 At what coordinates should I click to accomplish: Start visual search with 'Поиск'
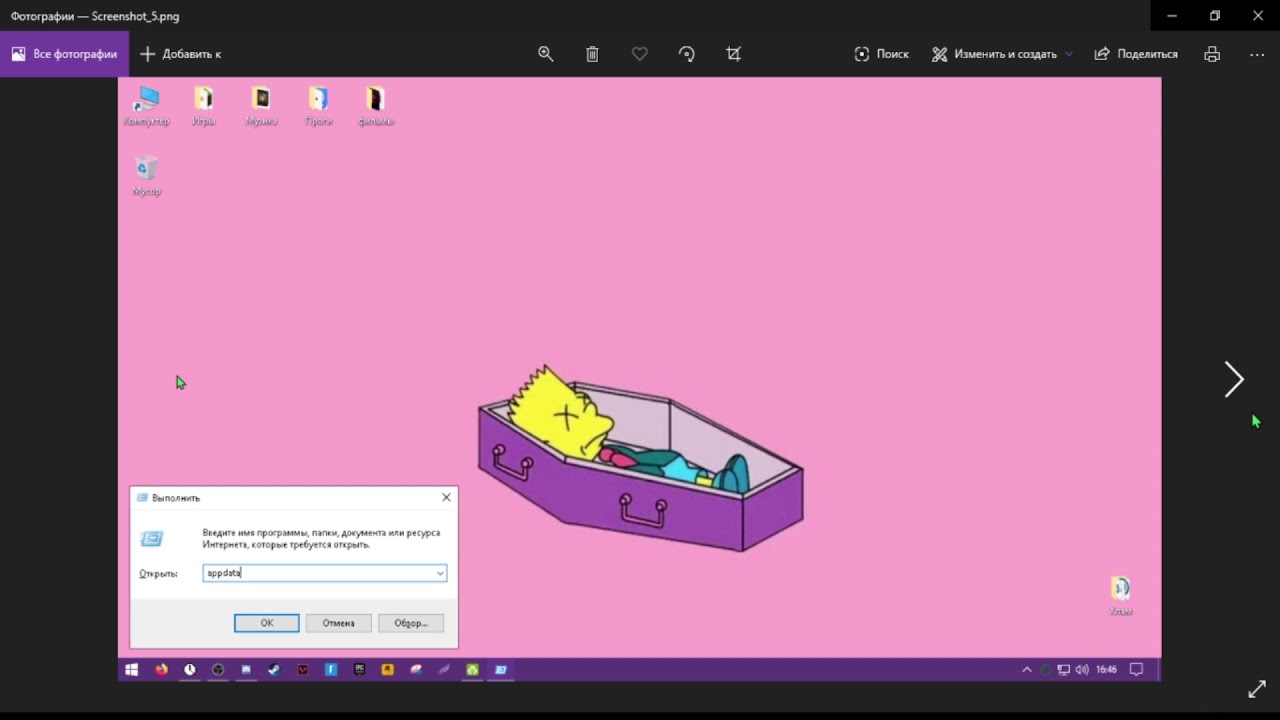881,54
